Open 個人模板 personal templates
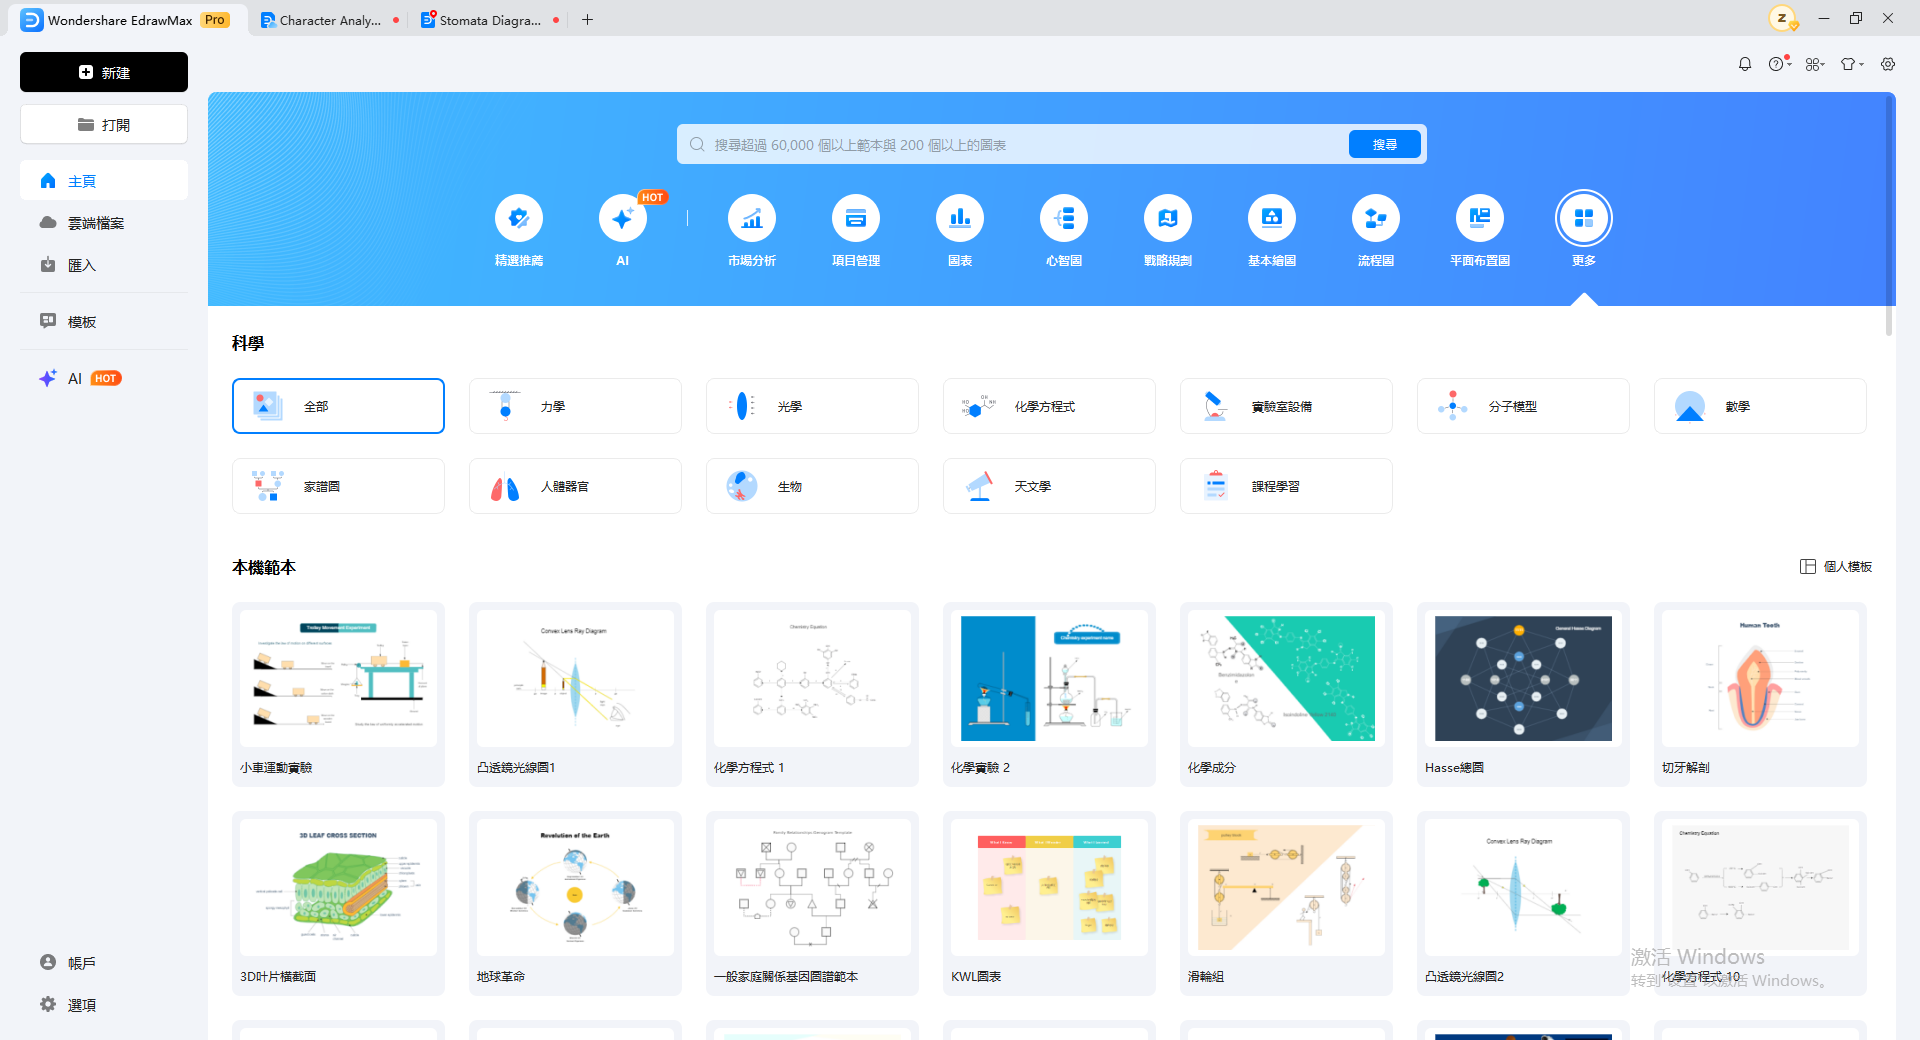This screenshot has height=1040, width=1920. coord(1836,567)
